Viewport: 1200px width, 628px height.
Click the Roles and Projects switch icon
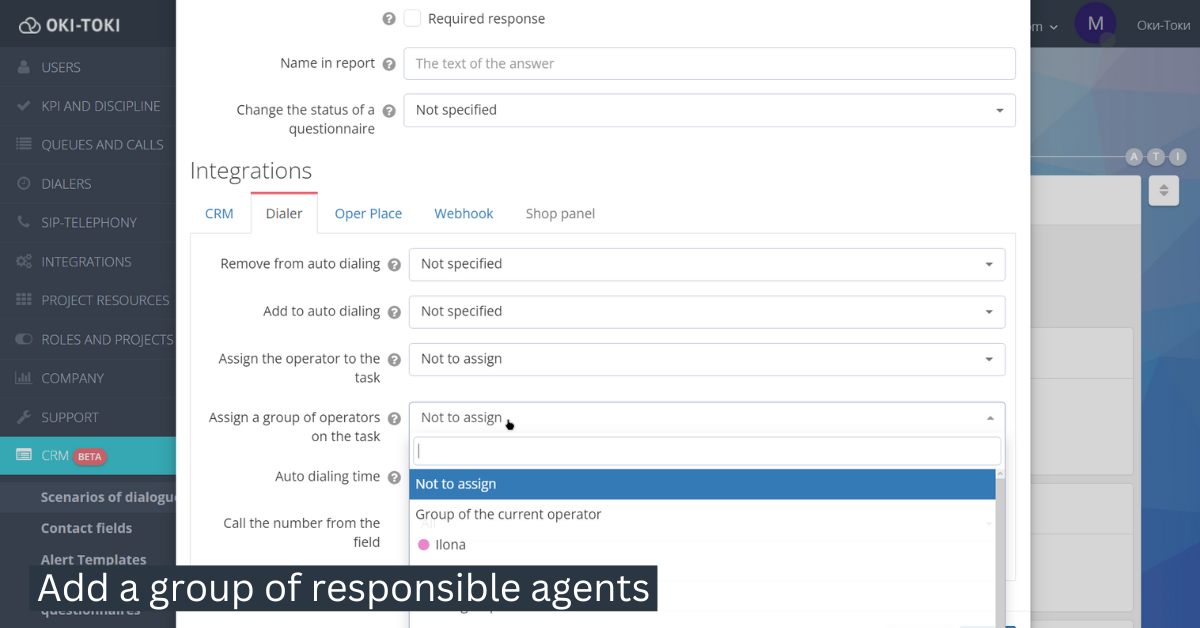coord(24,340)
